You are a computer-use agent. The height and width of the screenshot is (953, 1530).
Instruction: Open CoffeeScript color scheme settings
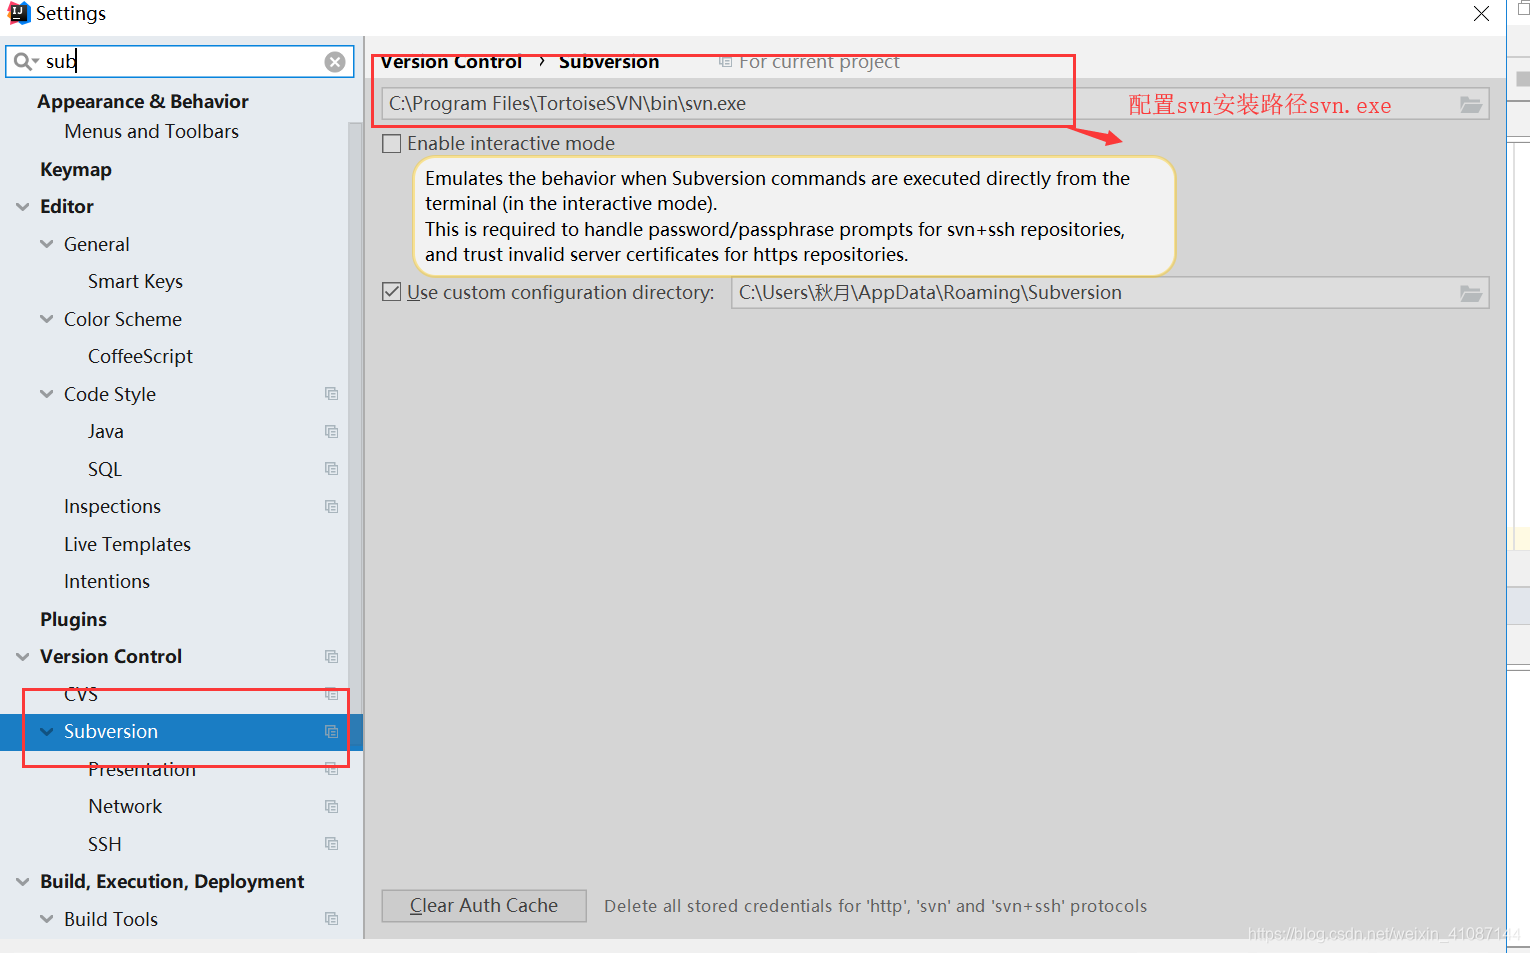(140, 357)
